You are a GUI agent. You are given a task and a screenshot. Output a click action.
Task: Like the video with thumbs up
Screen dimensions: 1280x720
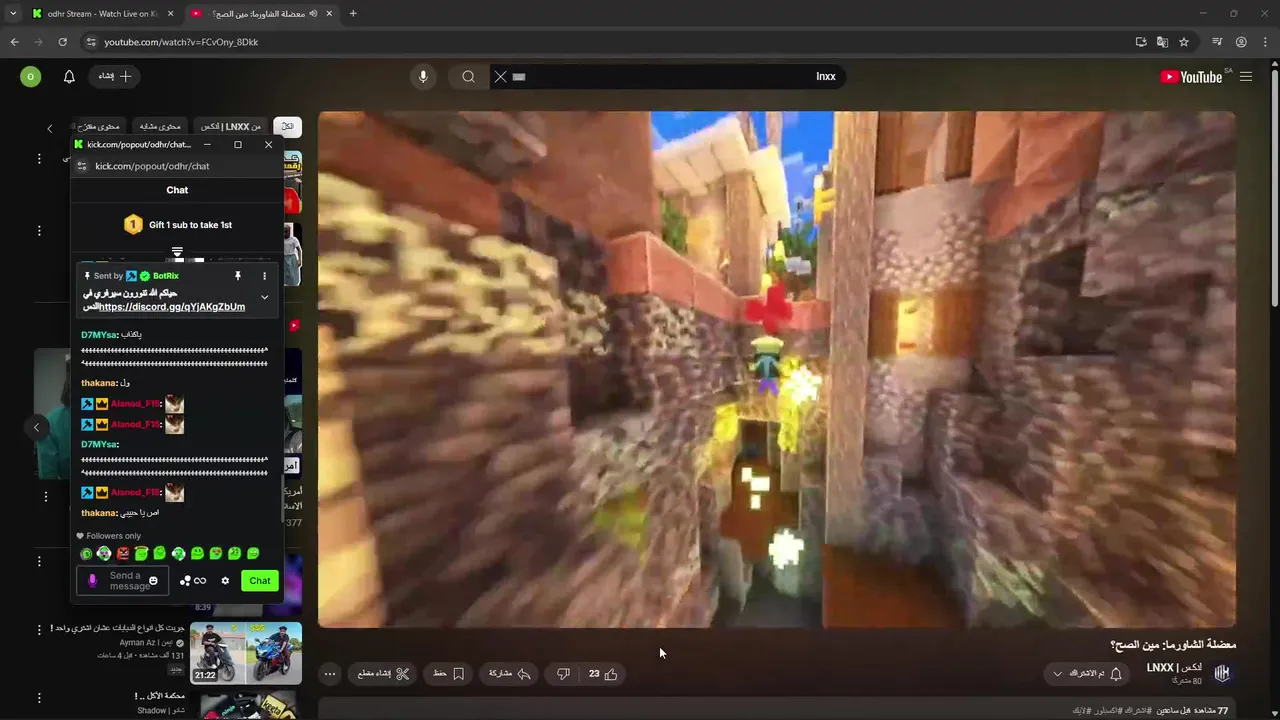(x=602, y=674)
